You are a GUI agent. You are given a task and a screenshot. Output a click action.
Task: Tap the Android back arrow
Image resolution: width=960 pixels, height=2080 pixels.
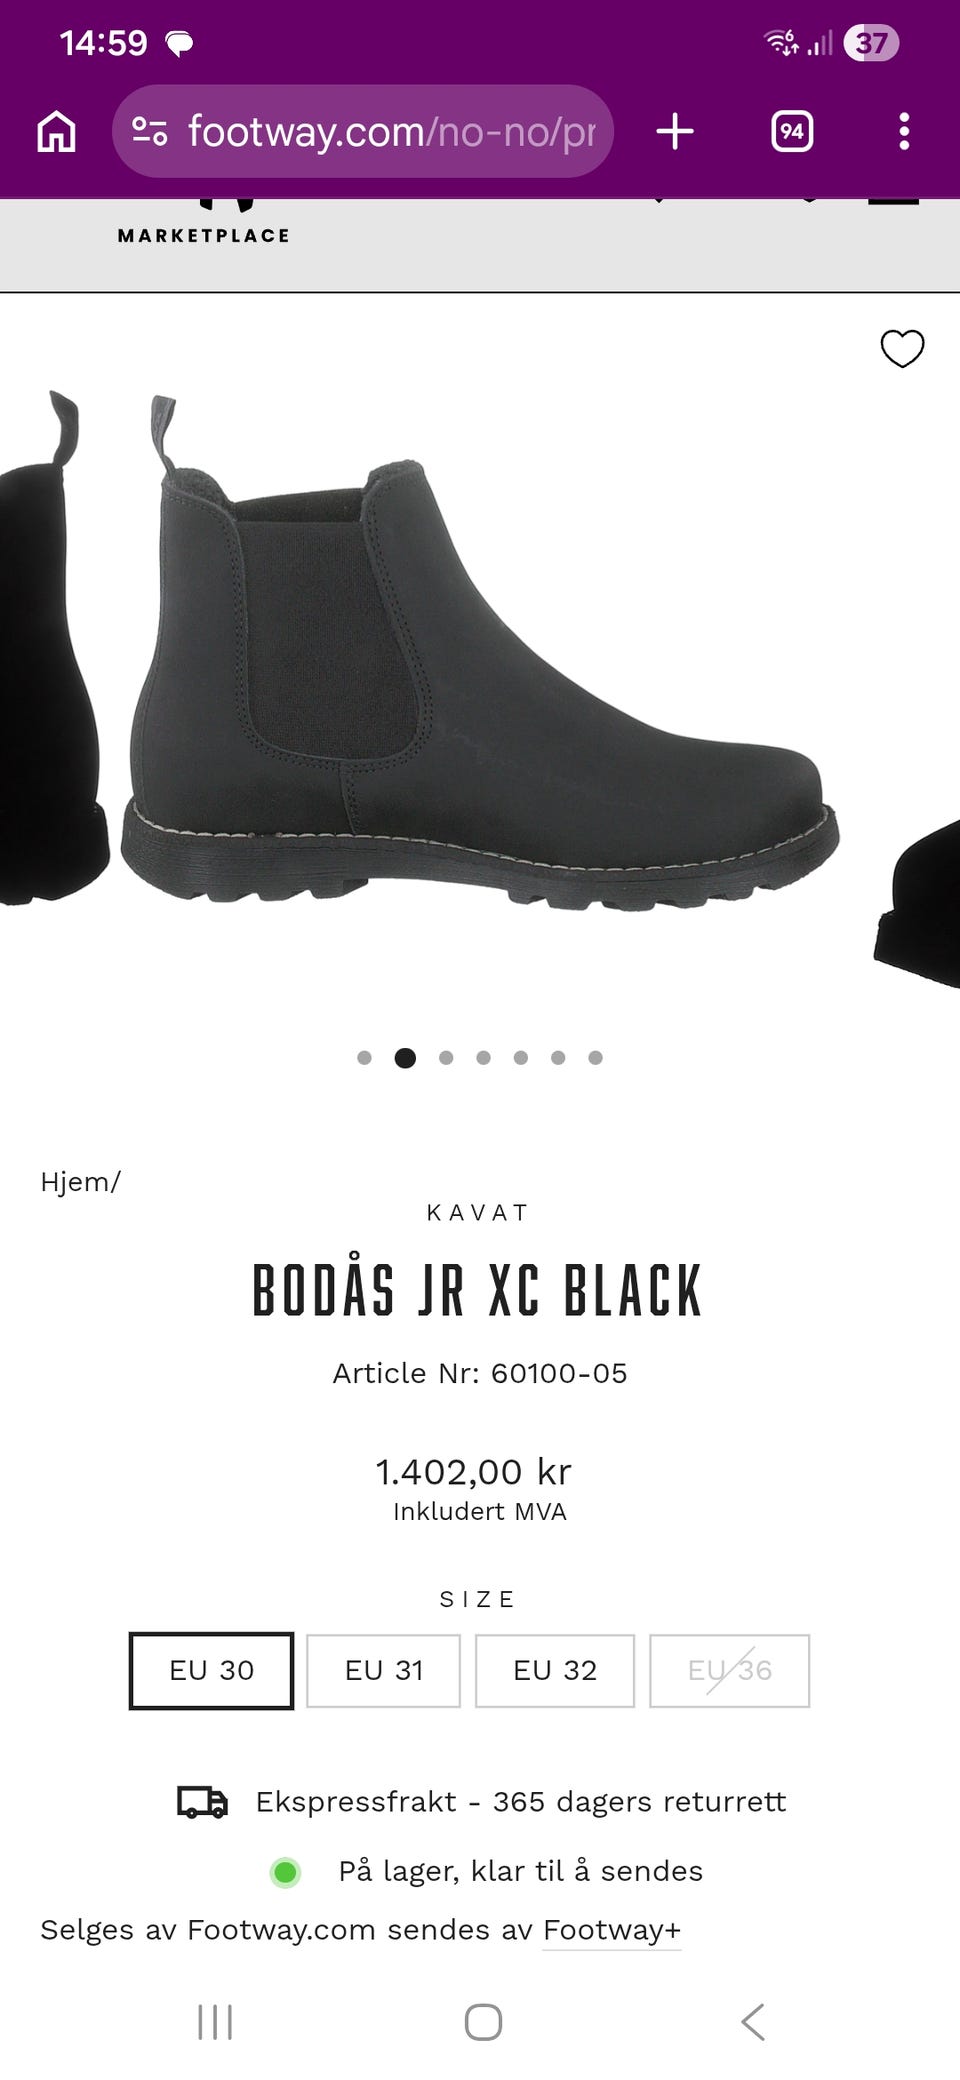(x=752, y=2021)
